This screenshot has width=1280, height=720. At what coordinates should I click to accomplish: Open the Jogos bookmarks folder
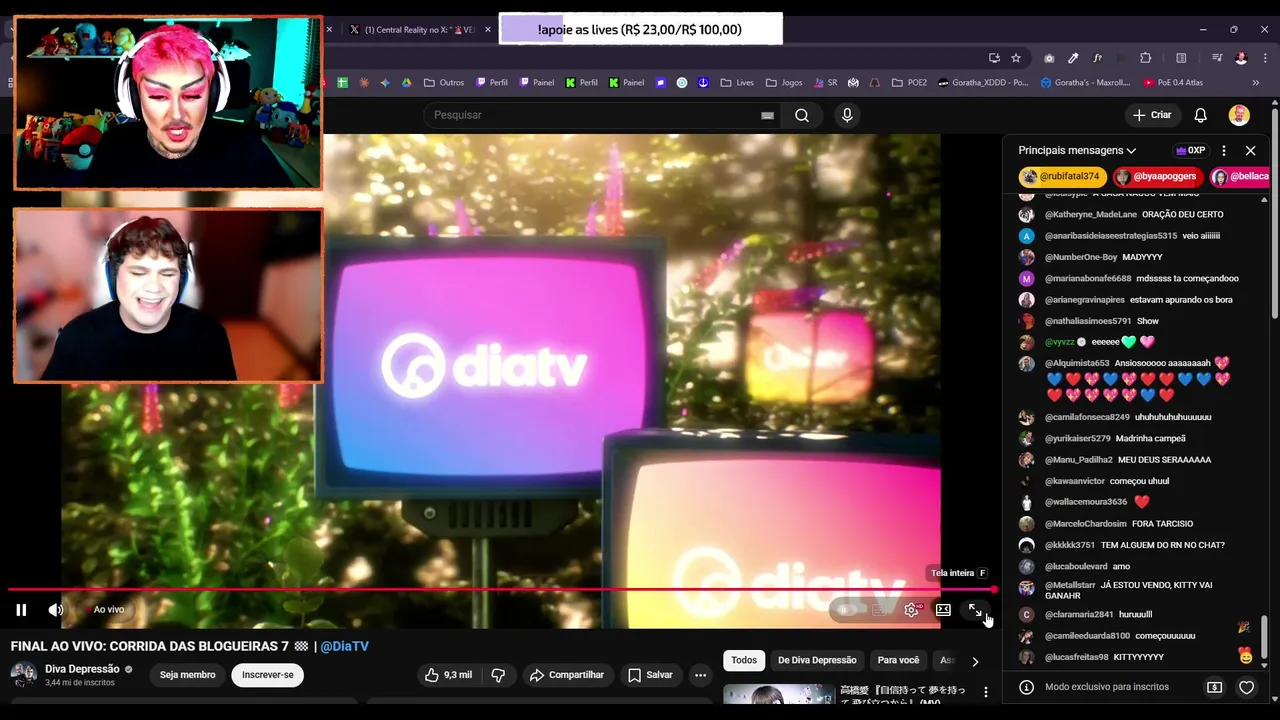(784, 83)
